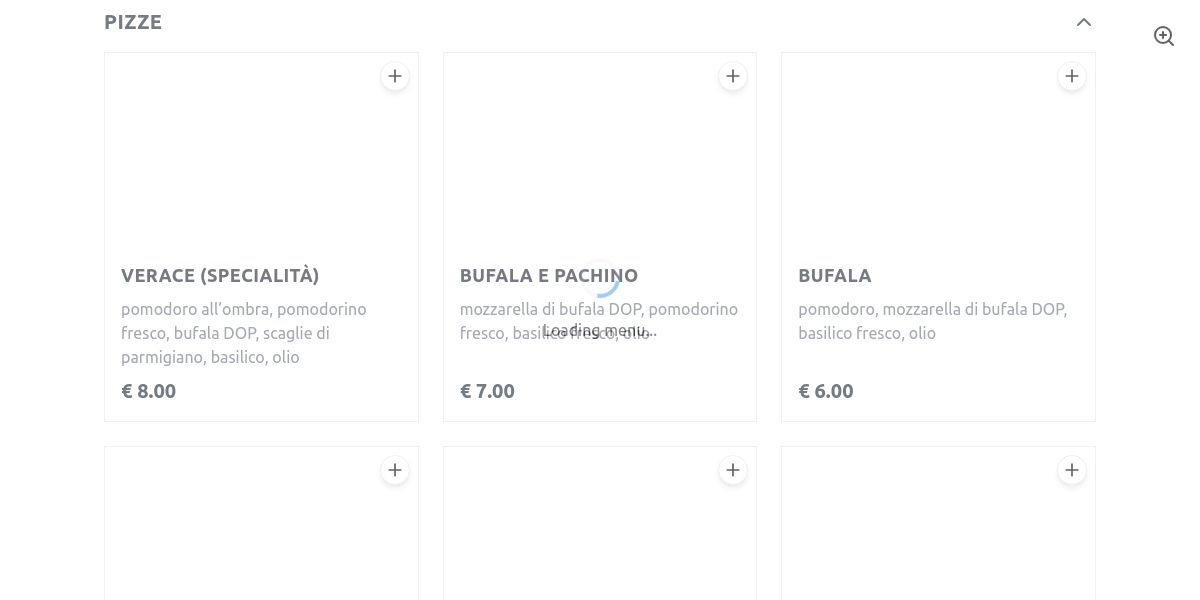
Task: Add Verace (Specialità) pizza with plus icon
Action: point(395,76)
